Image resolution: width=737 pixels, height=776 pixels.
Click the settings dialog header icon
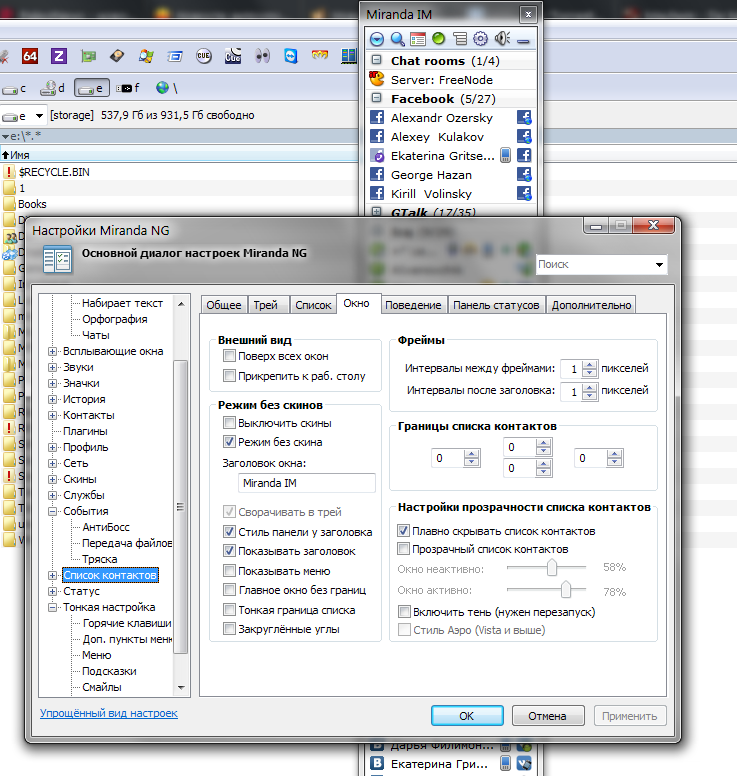57,259
